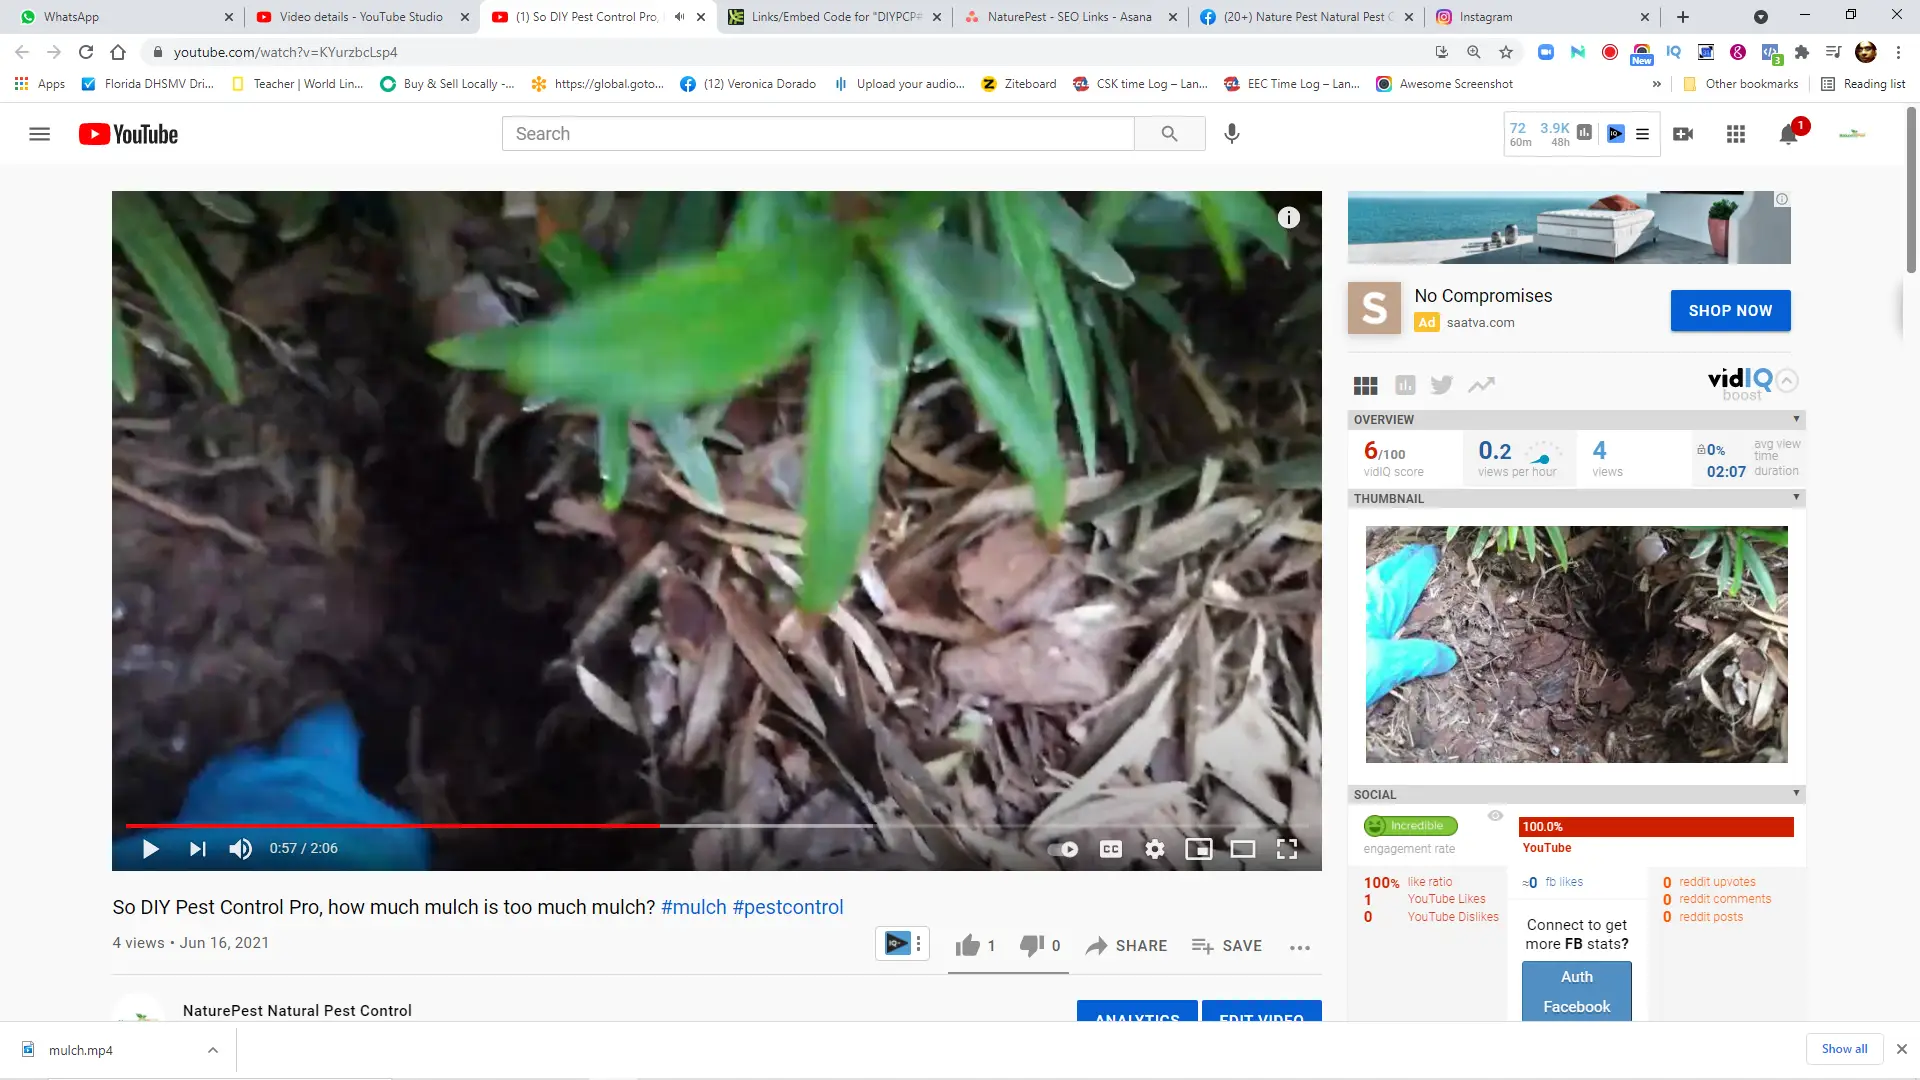The width and height of the screenshot is (1920, 1080).
Task: Open YouTube notifications bell
Action: 1789,134
